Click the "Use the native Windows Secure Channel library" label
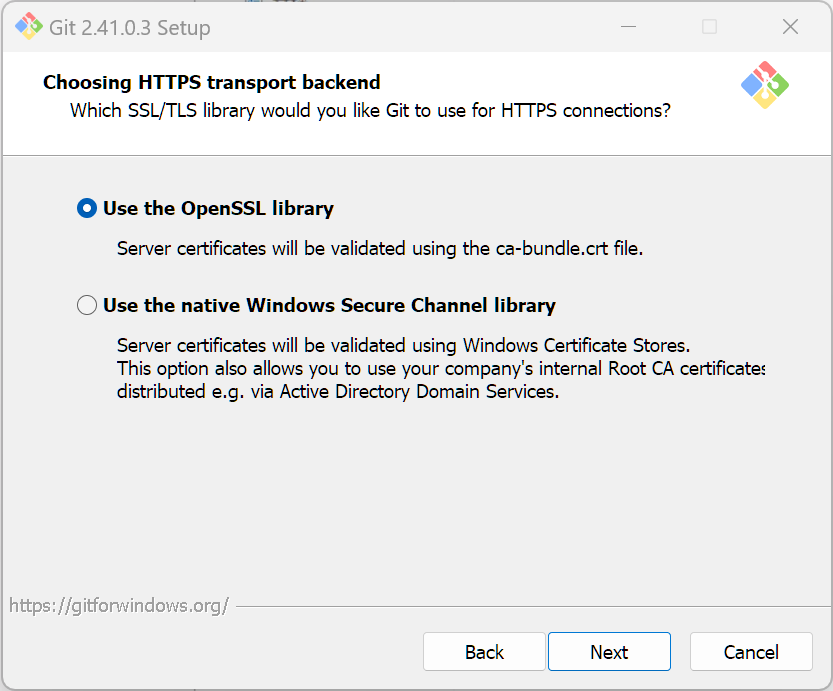 tap(329, 306)
